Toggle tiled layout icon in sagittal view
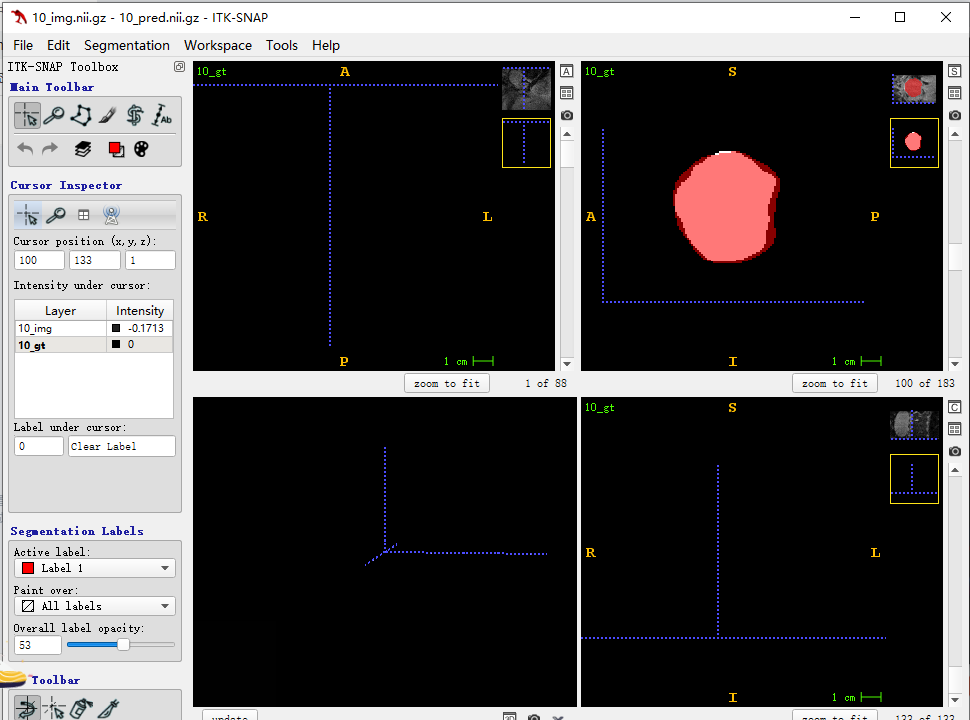The height and width of the screenshot is (720, 970). (x=955, y=93)
